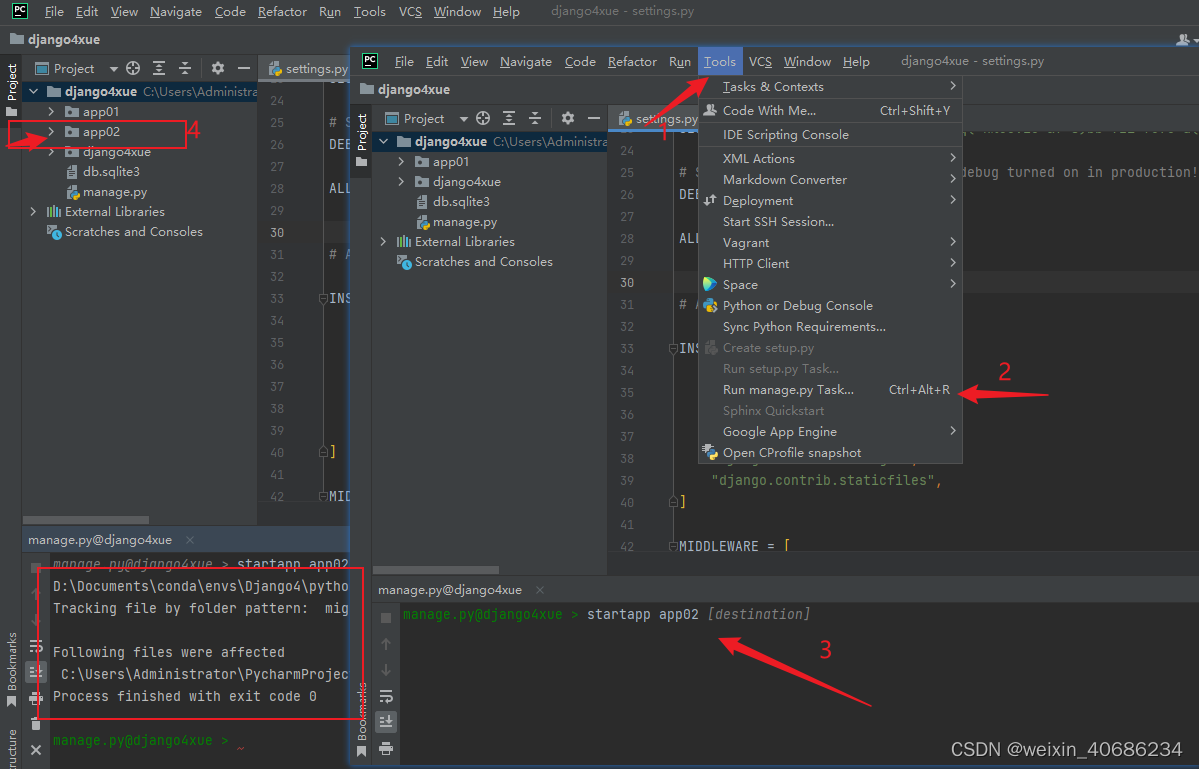
Task: Open the HTTP Client submenu
Action: [830, 264]
